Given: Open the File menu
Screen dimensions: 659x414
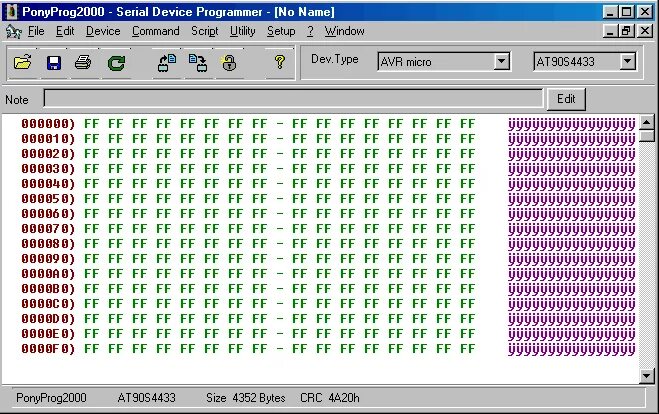Looking at the screenshot, I should (36, 31).
